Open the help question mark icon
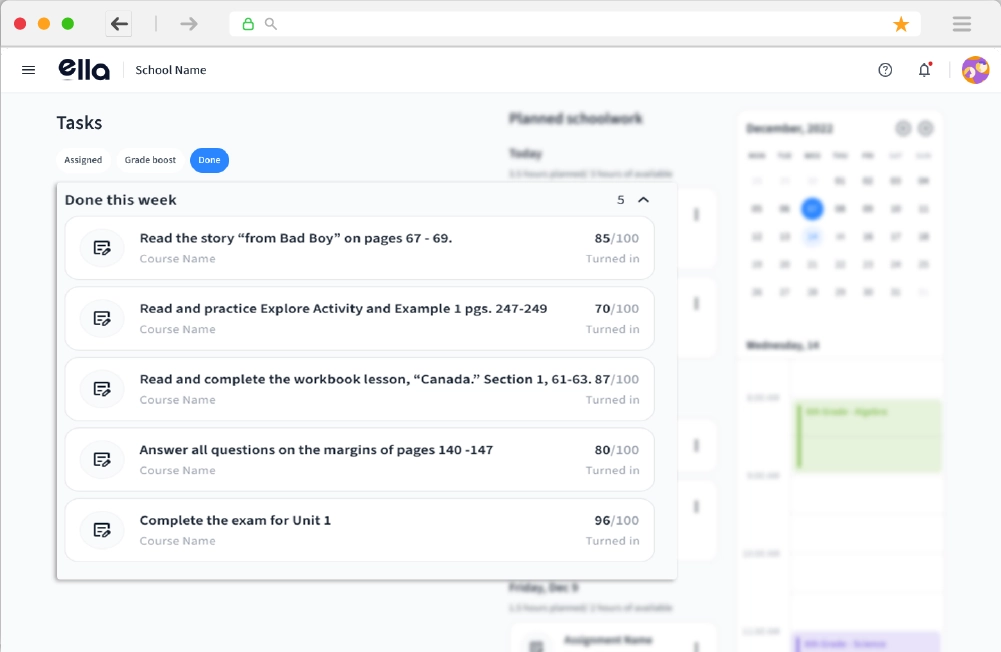The image size is (1001, 652). tap(885, 70)
